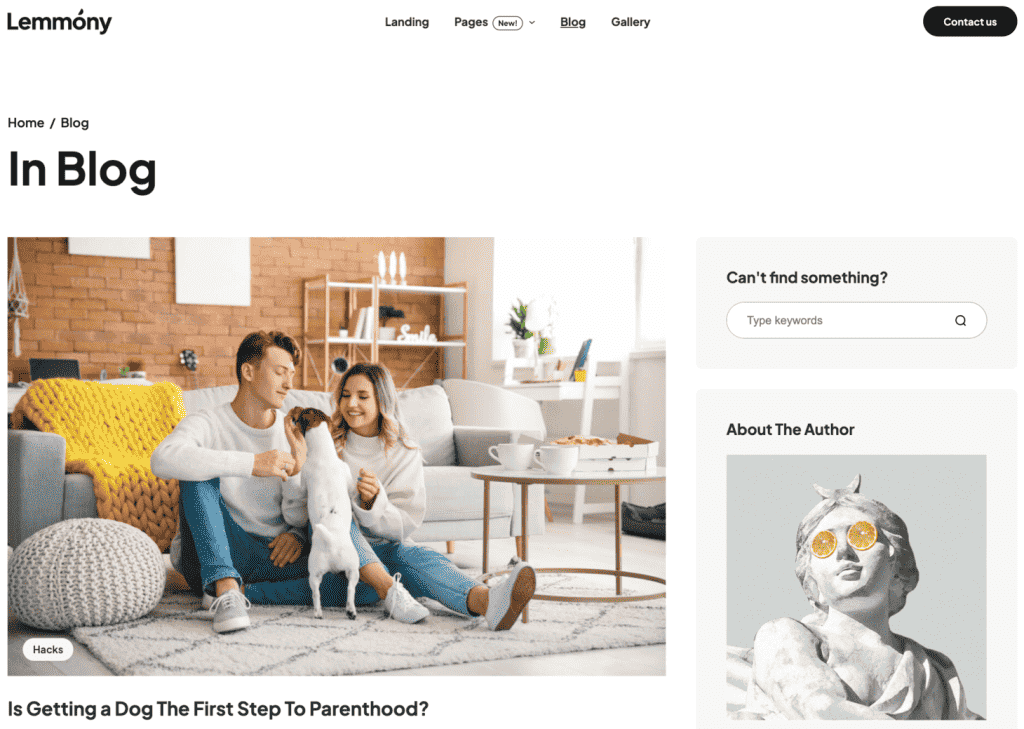Select the Home breadcrumb link
Image resolution: width=1024 pixels, height=729 pixels.
pos(26,123)
